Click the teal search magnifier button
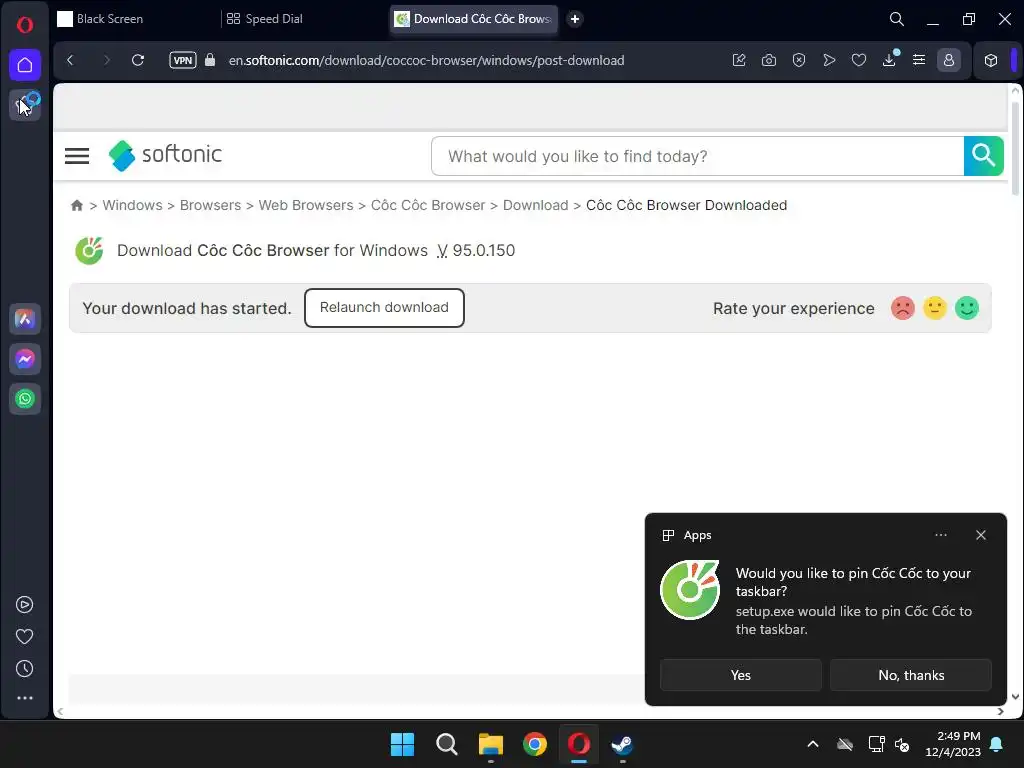The height and width of the screenshot is (768, 1024). [984, 155]
